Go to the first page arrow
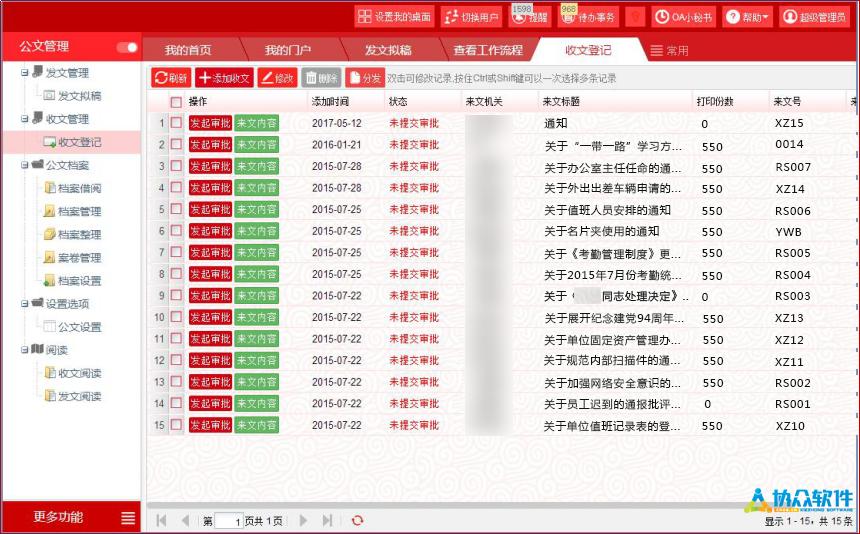The image size is (860, 534). tap(161, 520)
